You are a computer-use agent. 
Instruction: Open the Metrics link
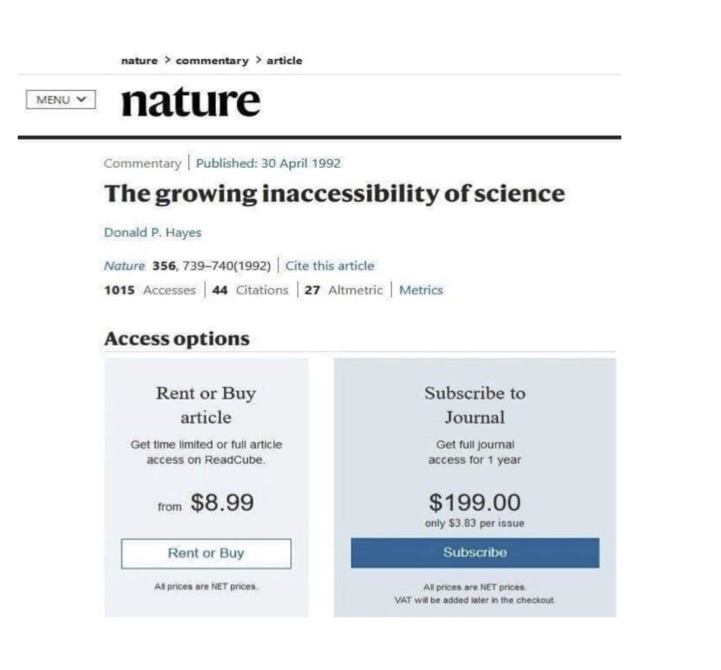(420, 290)
